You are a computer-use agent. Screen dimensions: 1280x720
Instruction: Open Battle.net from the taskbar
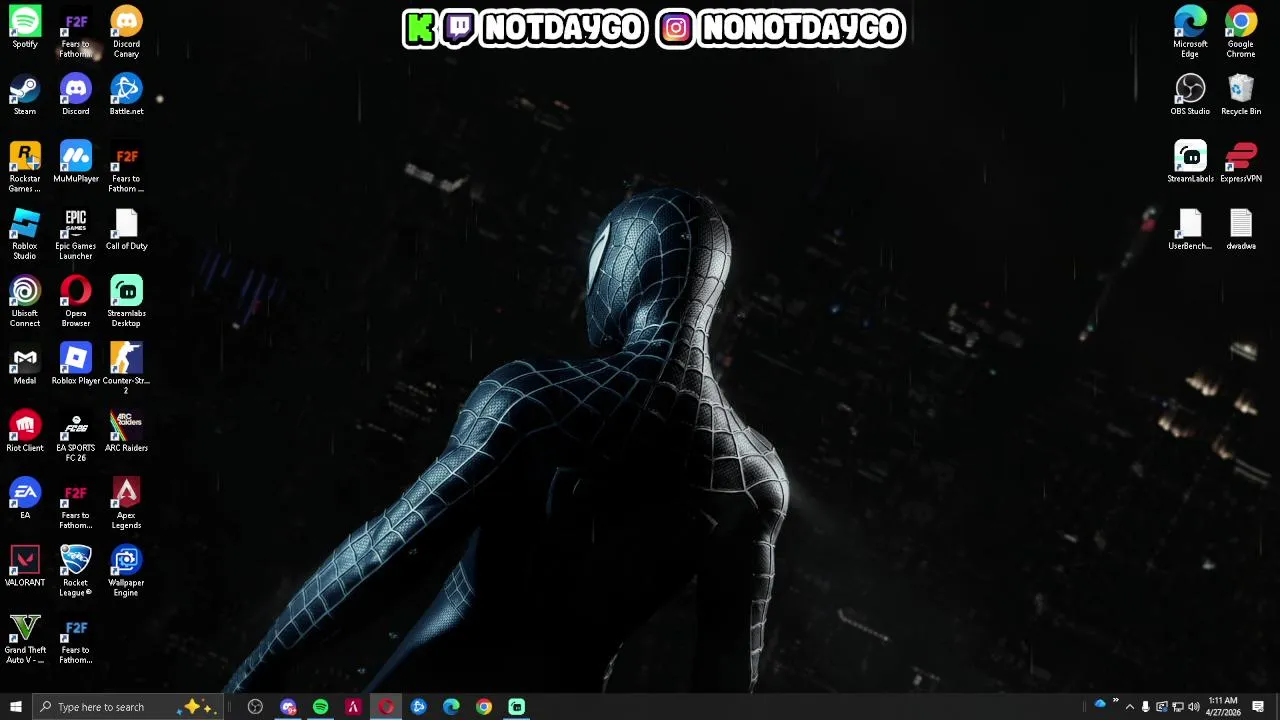[418, 707]
